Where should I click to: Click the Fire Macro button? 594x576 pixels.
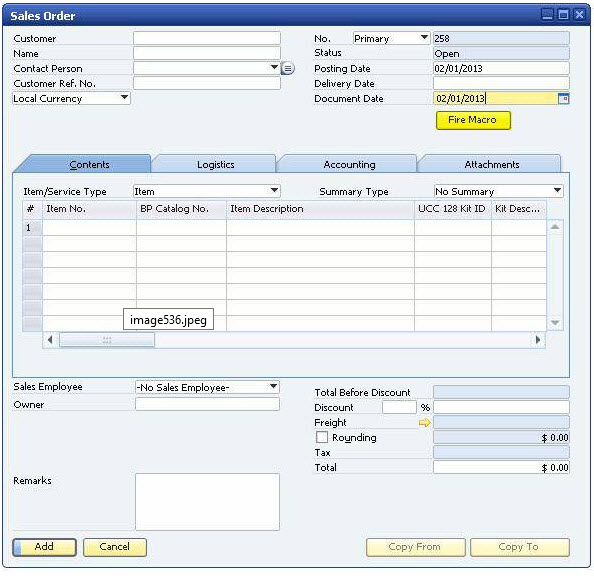(x=473, y=120)
